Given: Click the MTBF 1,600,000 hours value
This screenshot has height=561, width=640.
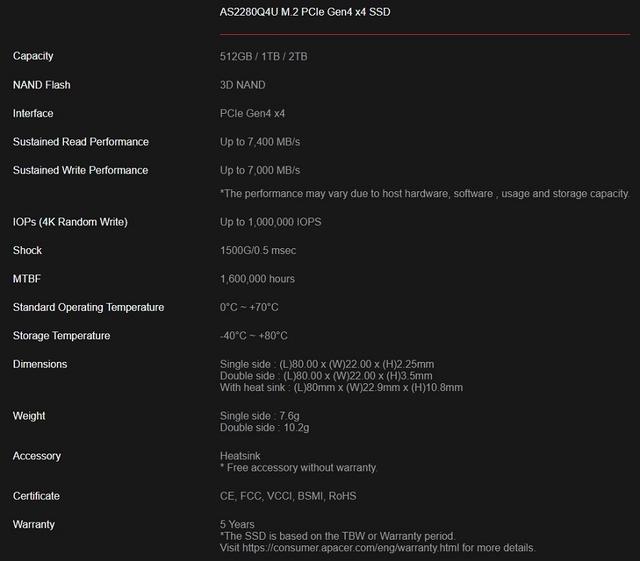Looking at the screenshot, I should pyautogui.click(x=257, y=279).
